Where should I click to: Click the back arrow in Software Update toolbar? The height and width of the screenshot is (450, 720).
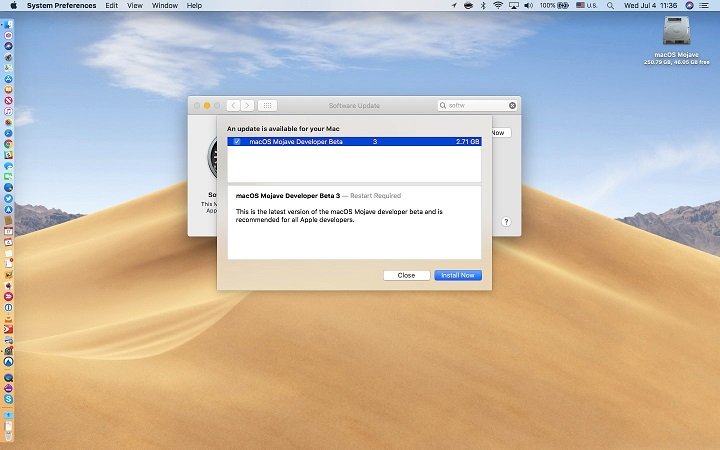pos(233,105)
